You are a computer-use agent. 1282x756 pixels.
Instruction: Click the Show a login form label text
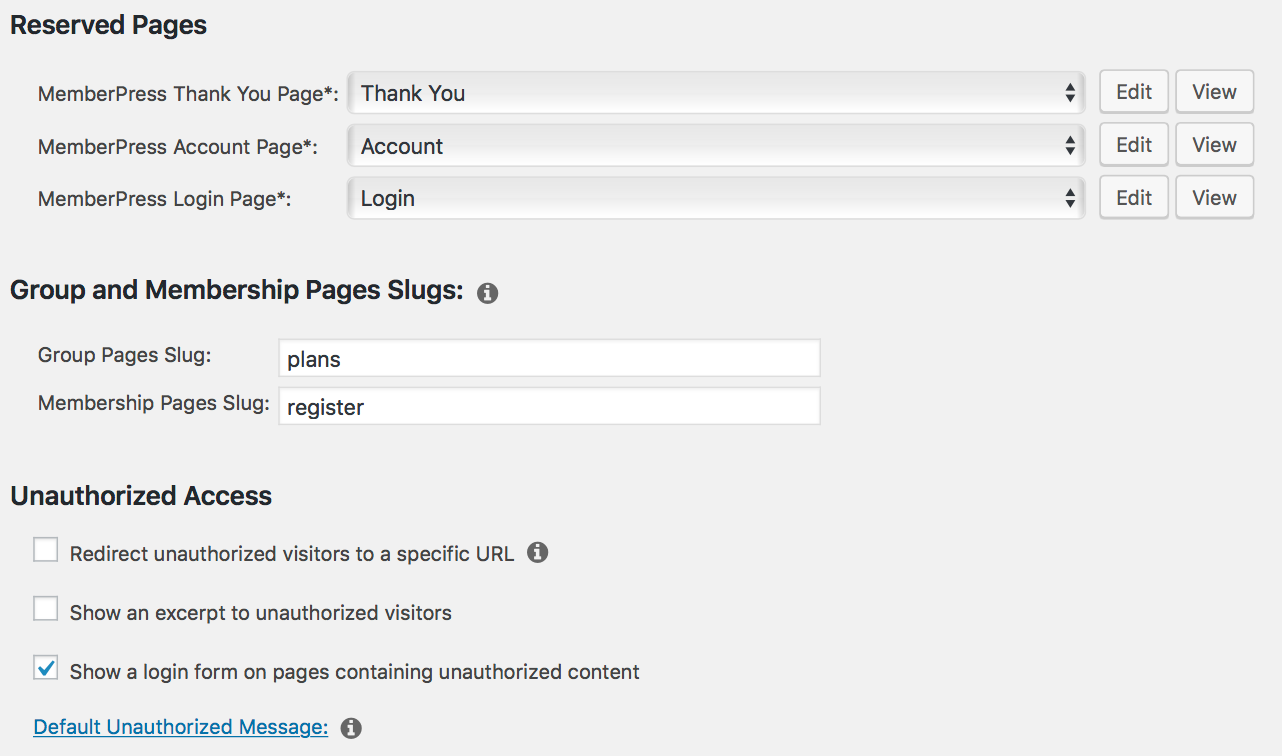(354, 672)
